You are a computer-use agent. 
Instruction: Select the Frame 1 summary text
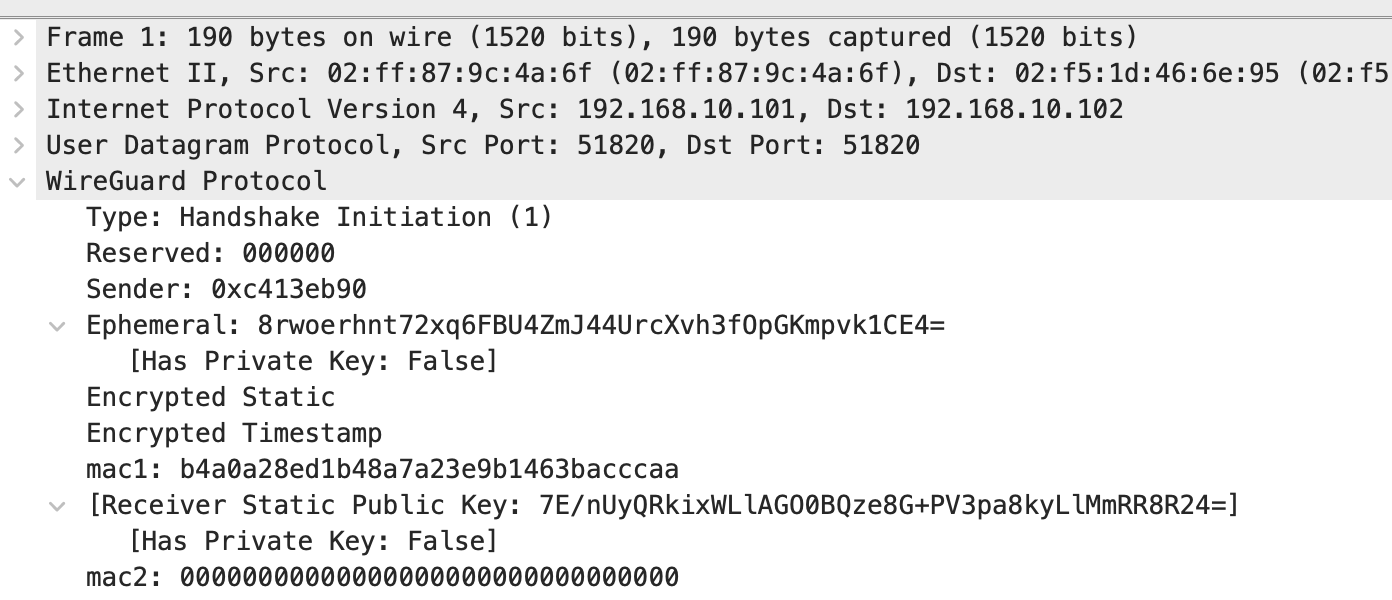[x=592, y=38]
